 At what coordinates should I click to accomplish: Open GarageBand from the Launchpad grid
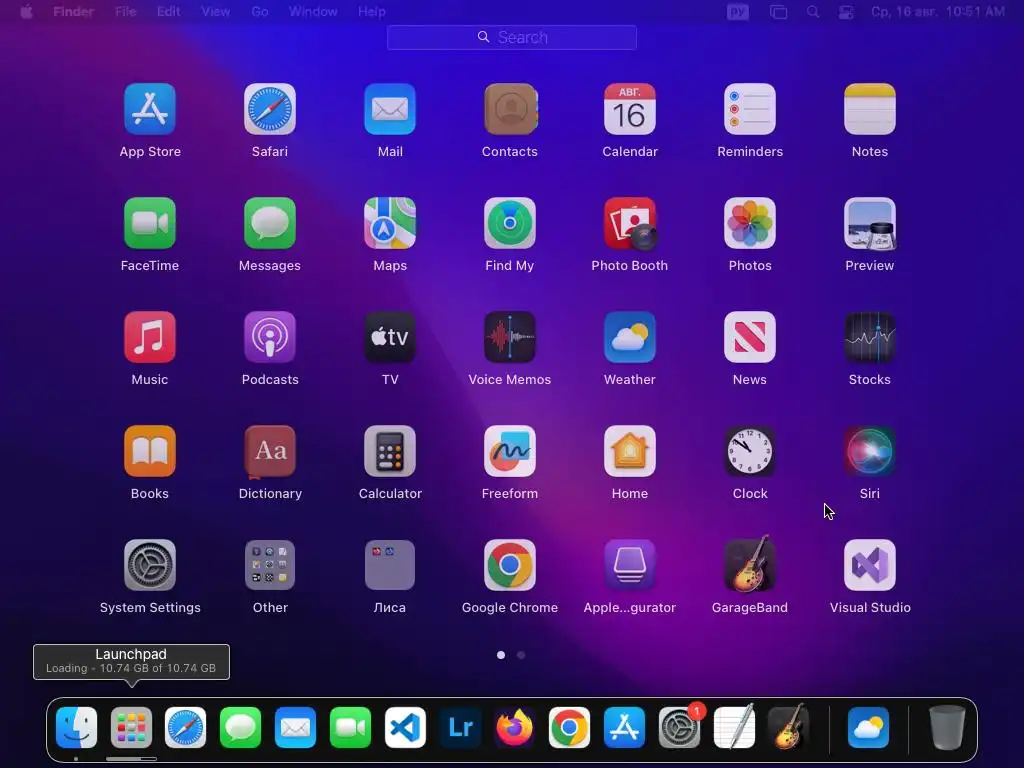click(x=750, y=564)
